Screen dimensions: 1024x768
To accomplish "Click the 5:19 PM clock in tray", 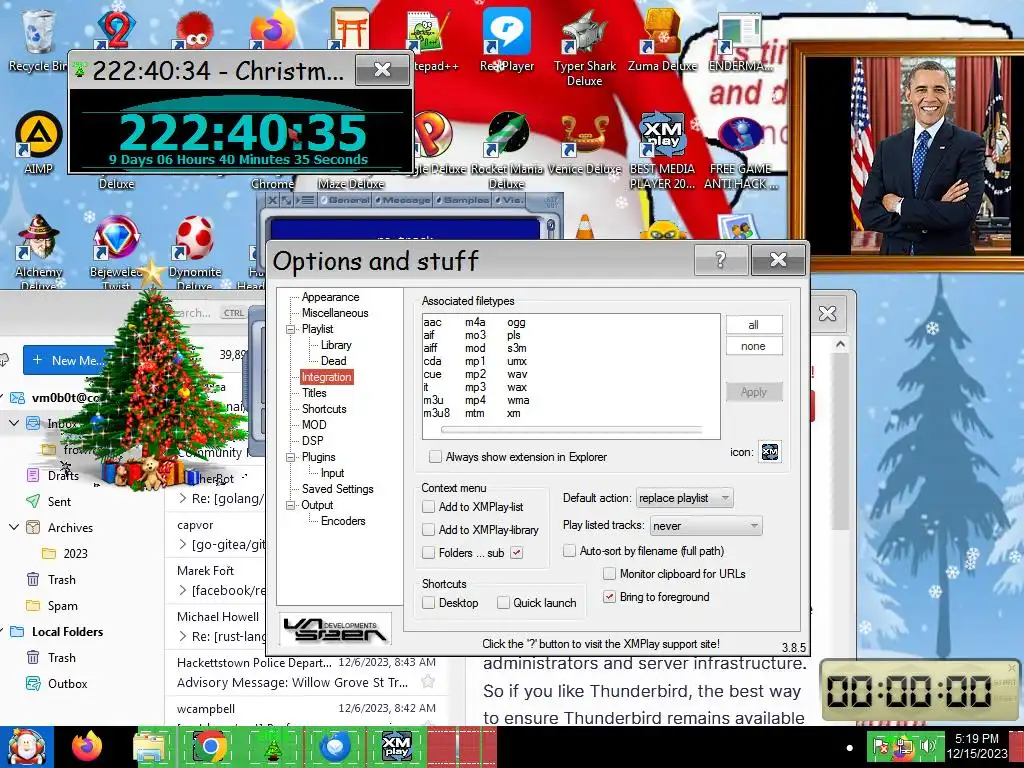I will point(976,739).
